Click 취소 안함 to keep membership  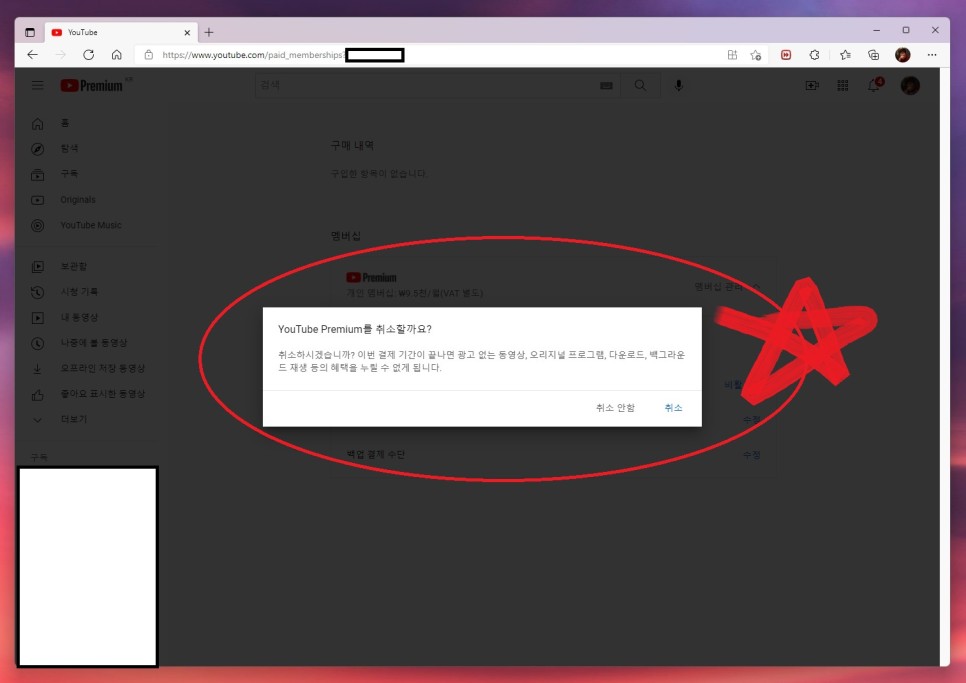point(615,408)
